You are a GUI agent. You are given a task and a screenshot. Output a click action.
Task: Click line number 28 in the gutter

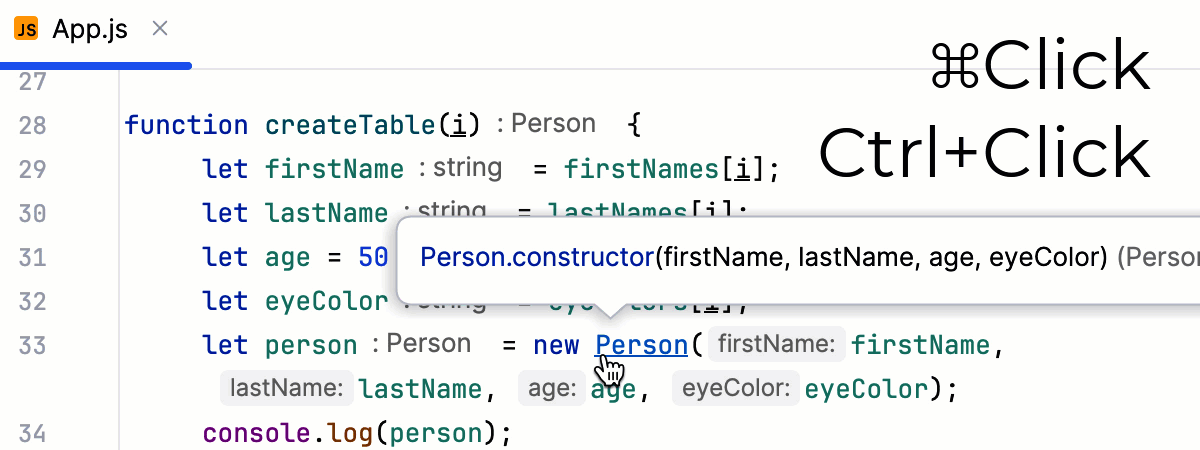(x=33, y=125)
